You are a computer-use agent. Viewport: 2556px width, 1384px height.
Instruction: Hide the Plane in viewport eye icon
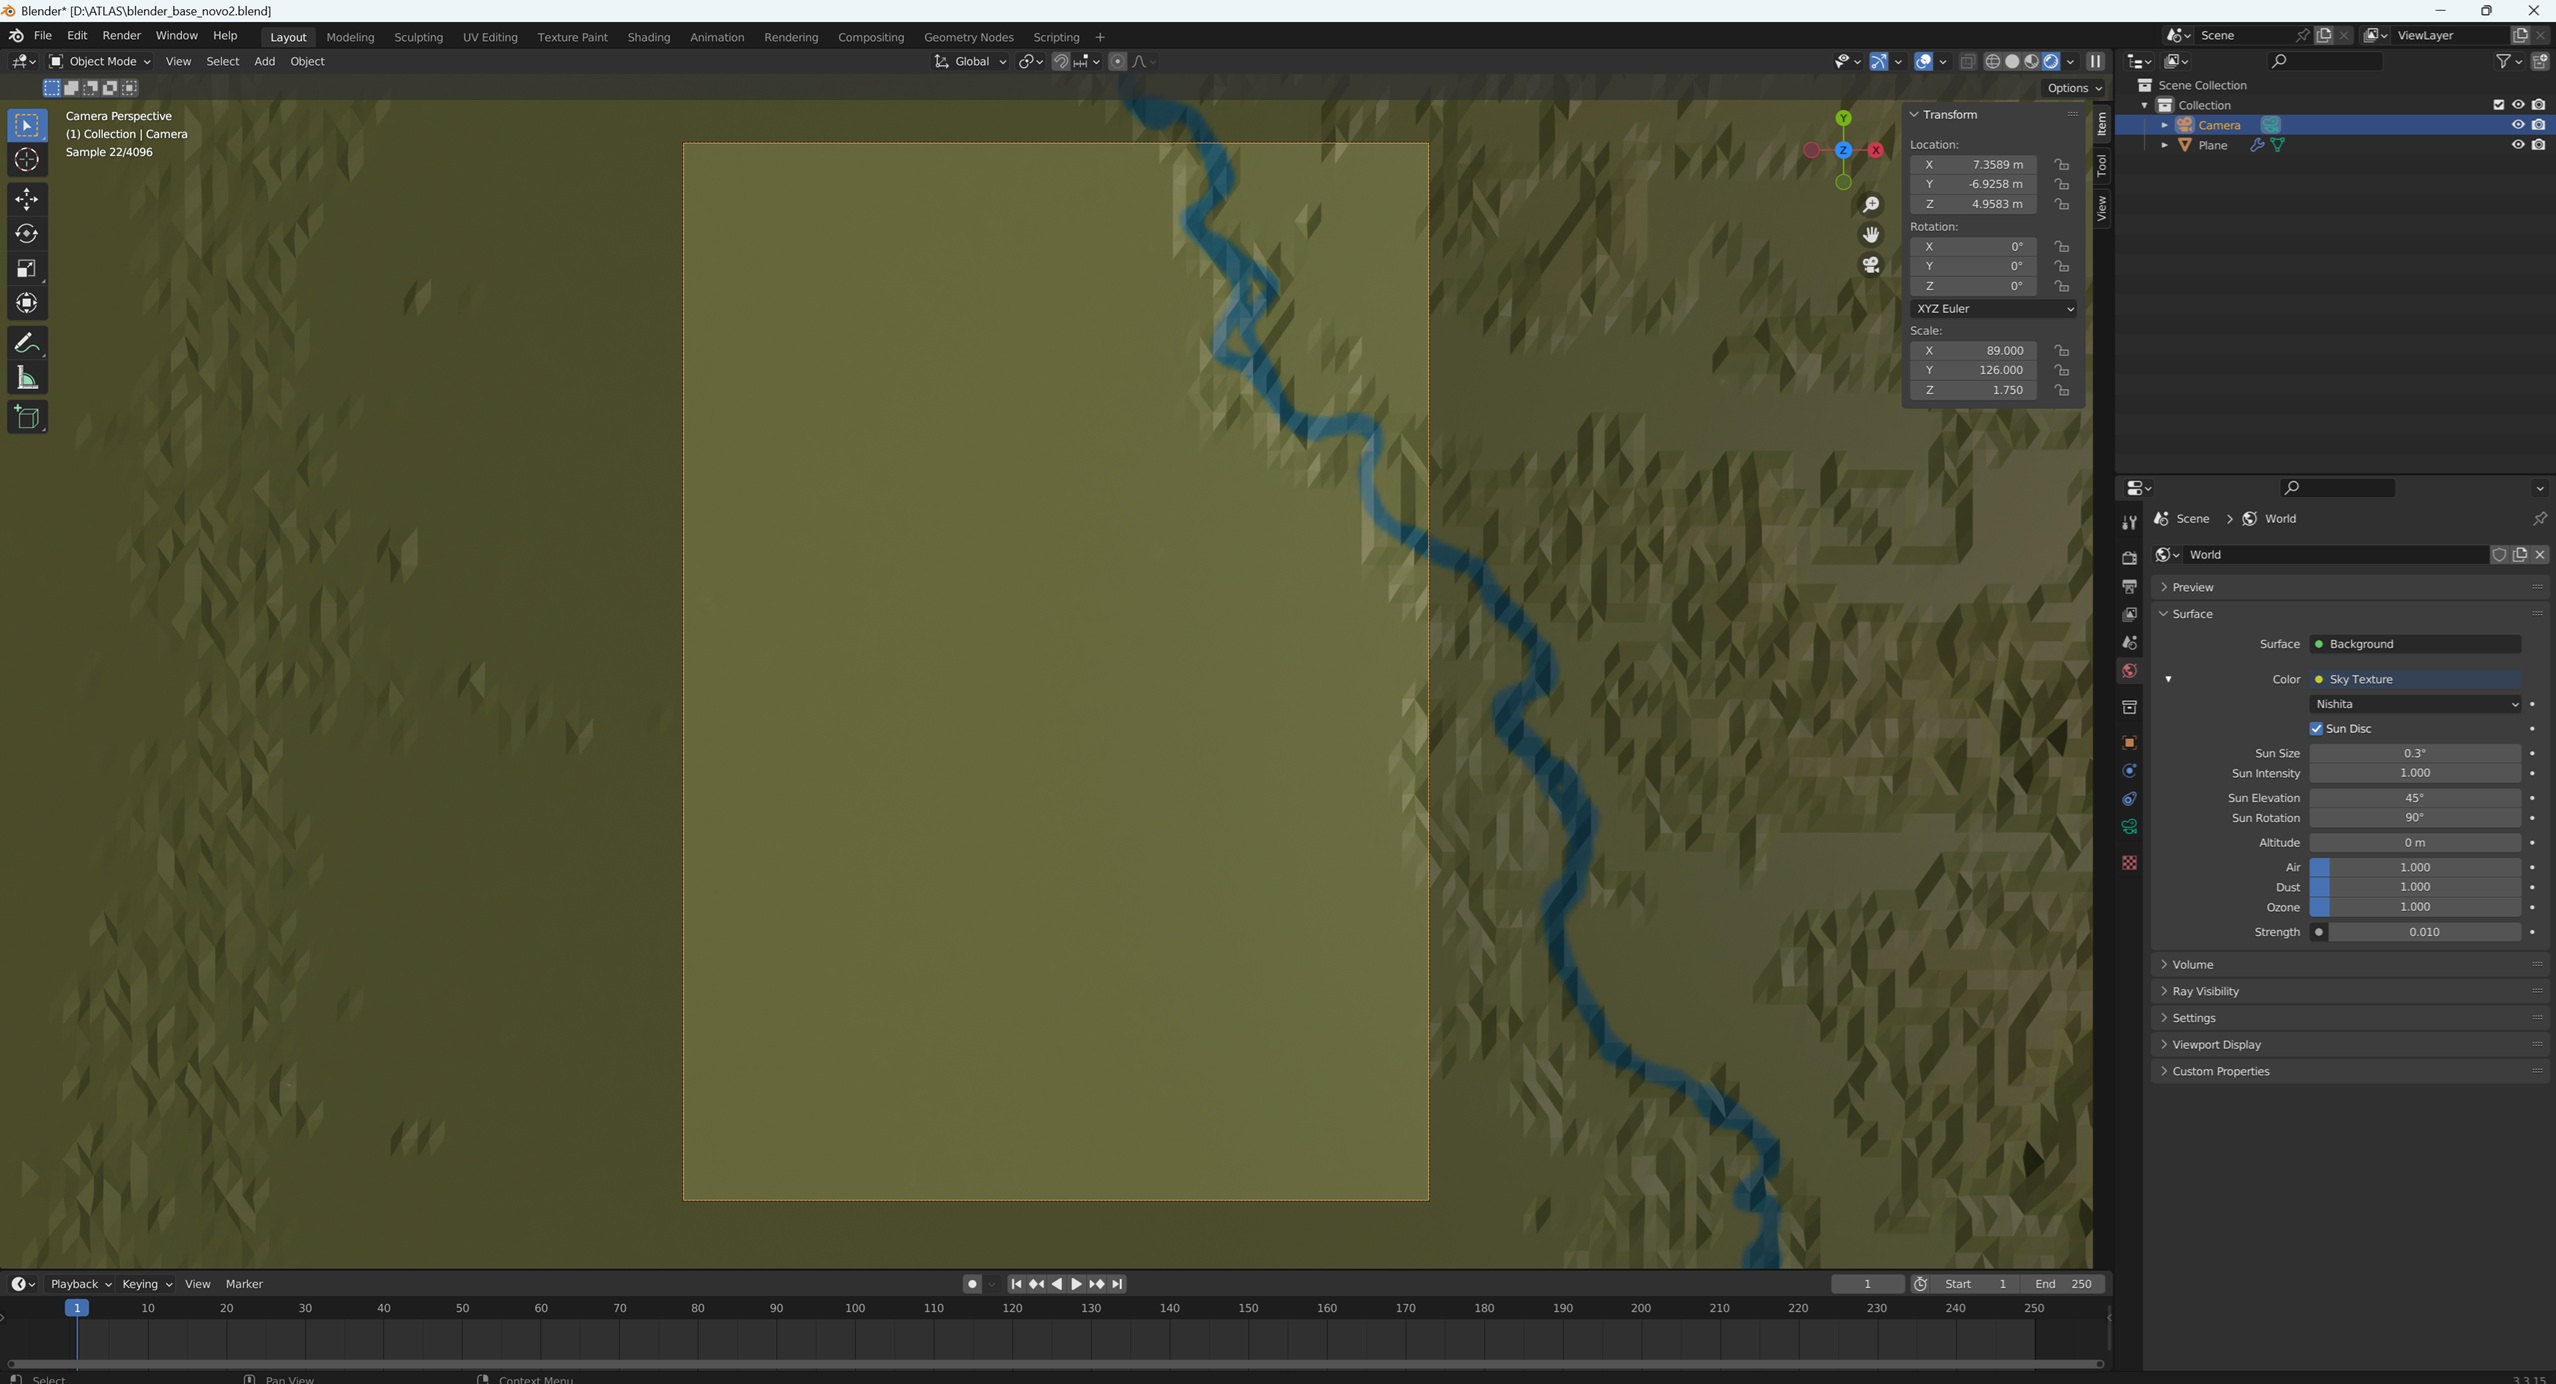[x=2517, y=145]
